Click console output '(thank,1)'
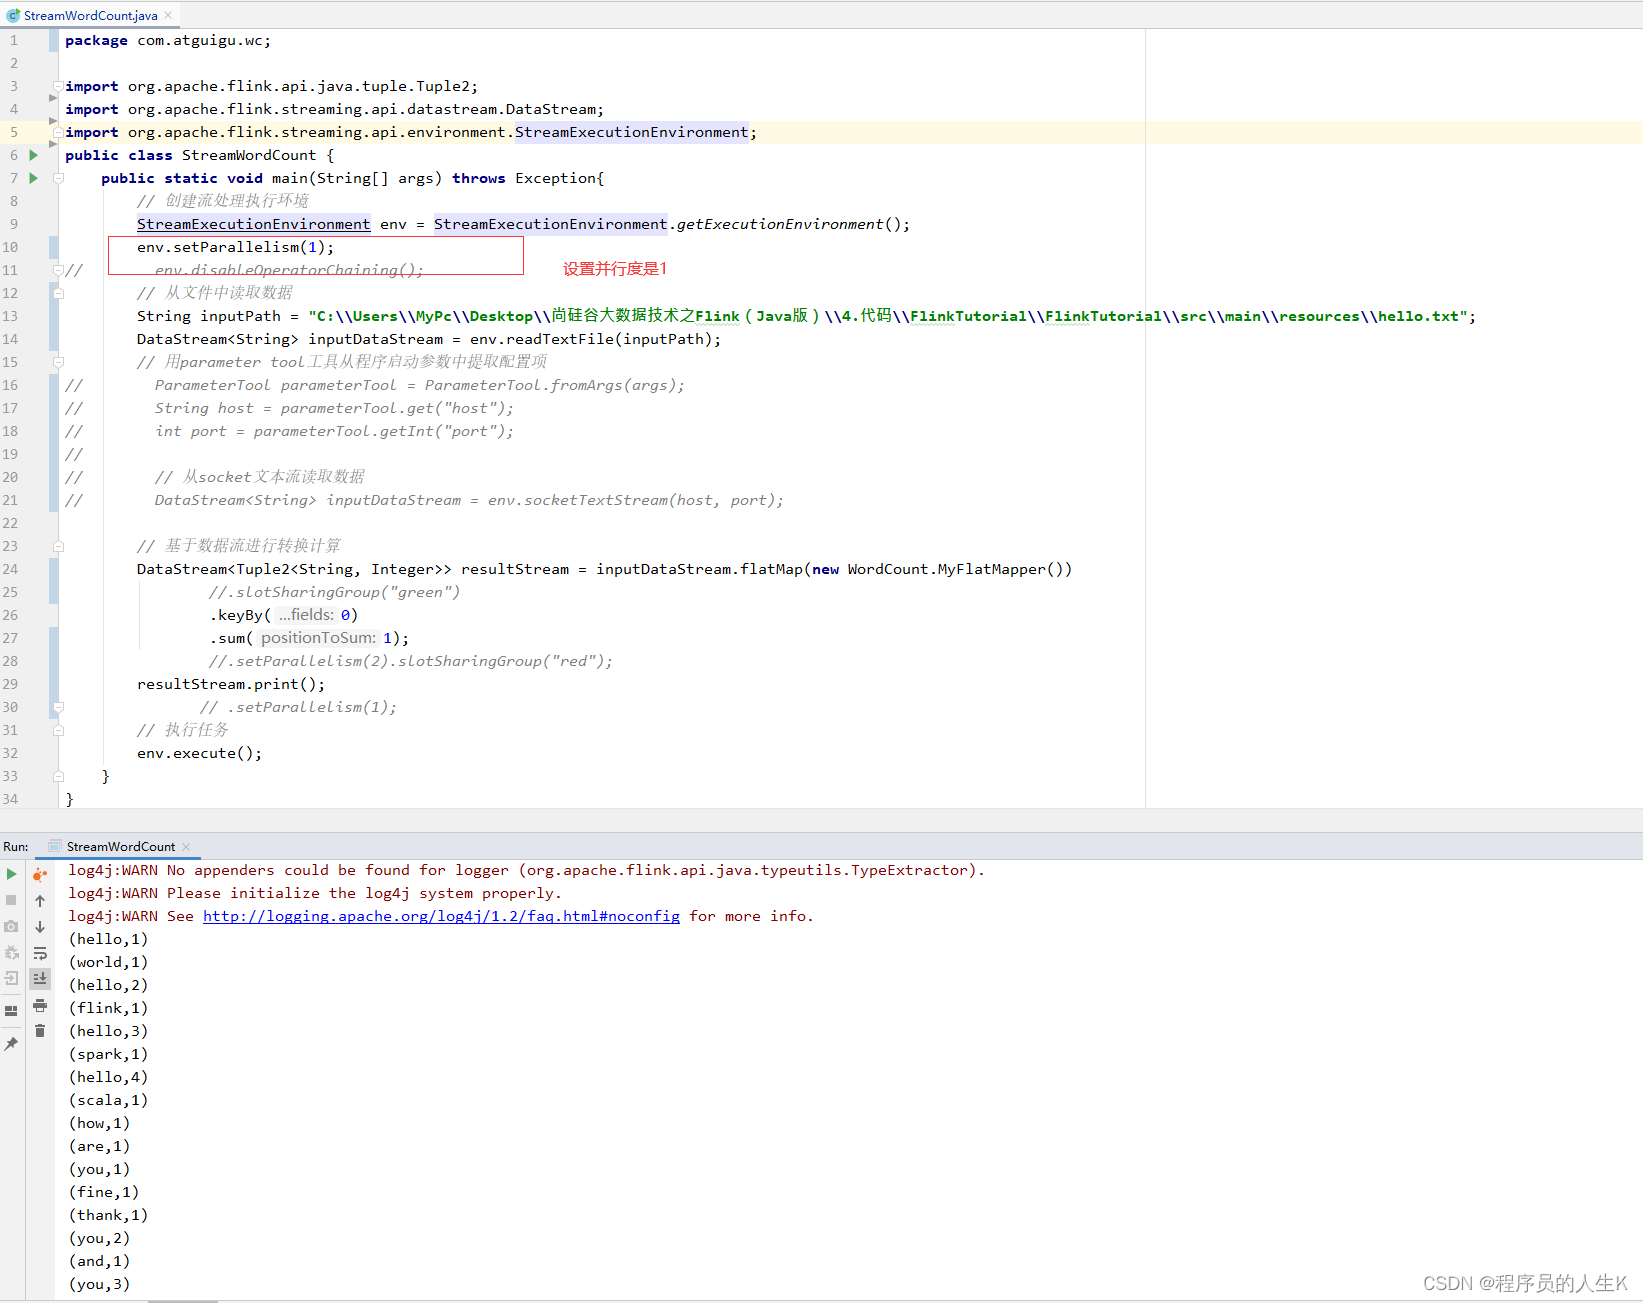The width and height of the screenshot is (1643, 1303). (108, 1215)
